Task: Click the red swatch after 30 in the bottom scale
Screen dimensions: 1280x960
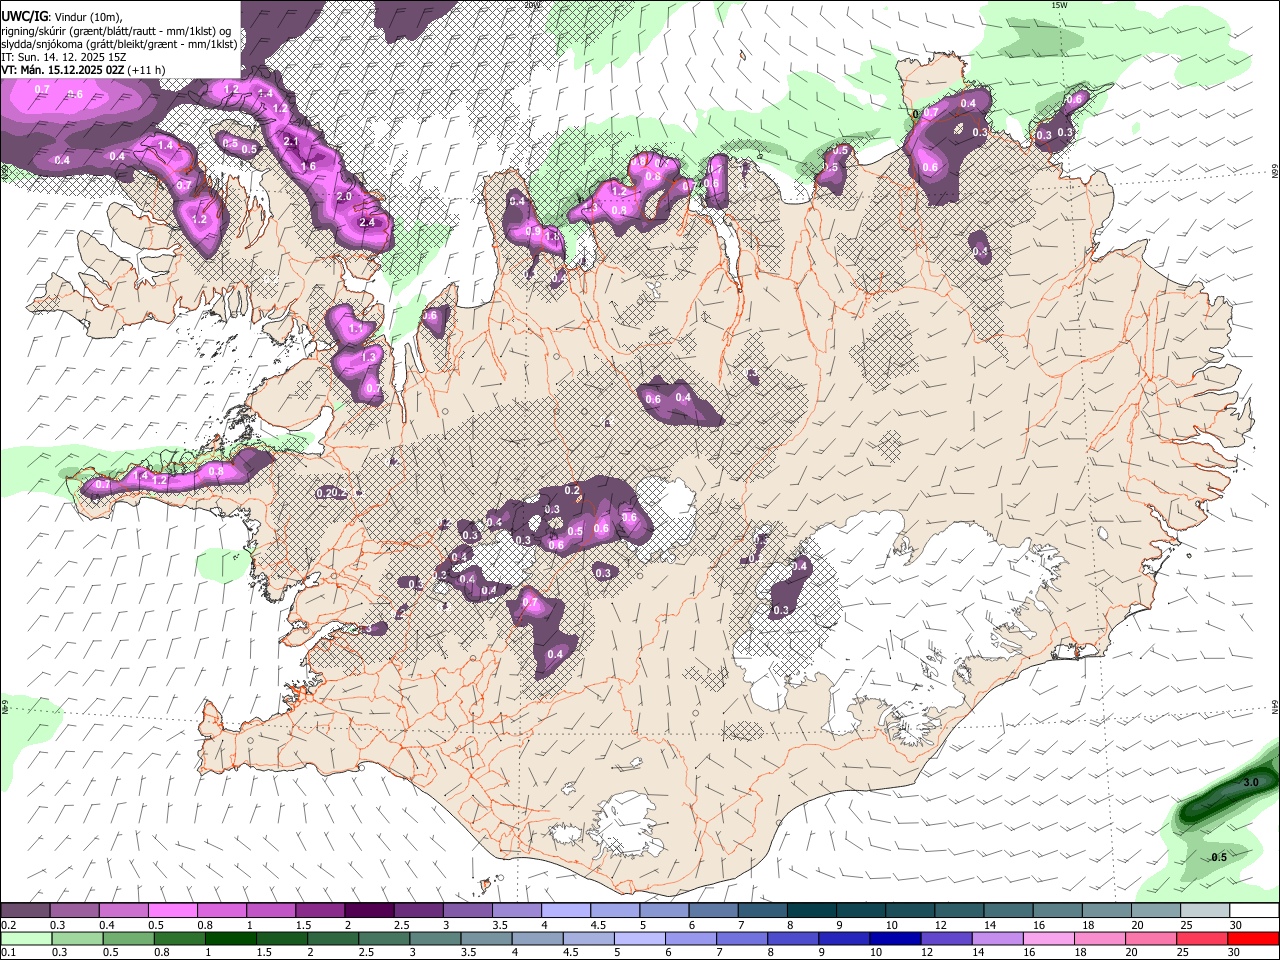Action: coord(1252,938)
